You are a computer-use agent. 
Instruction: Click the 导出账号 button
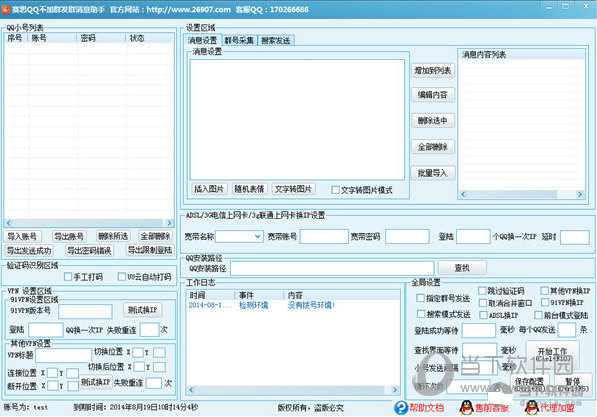[x=69, y=236]
